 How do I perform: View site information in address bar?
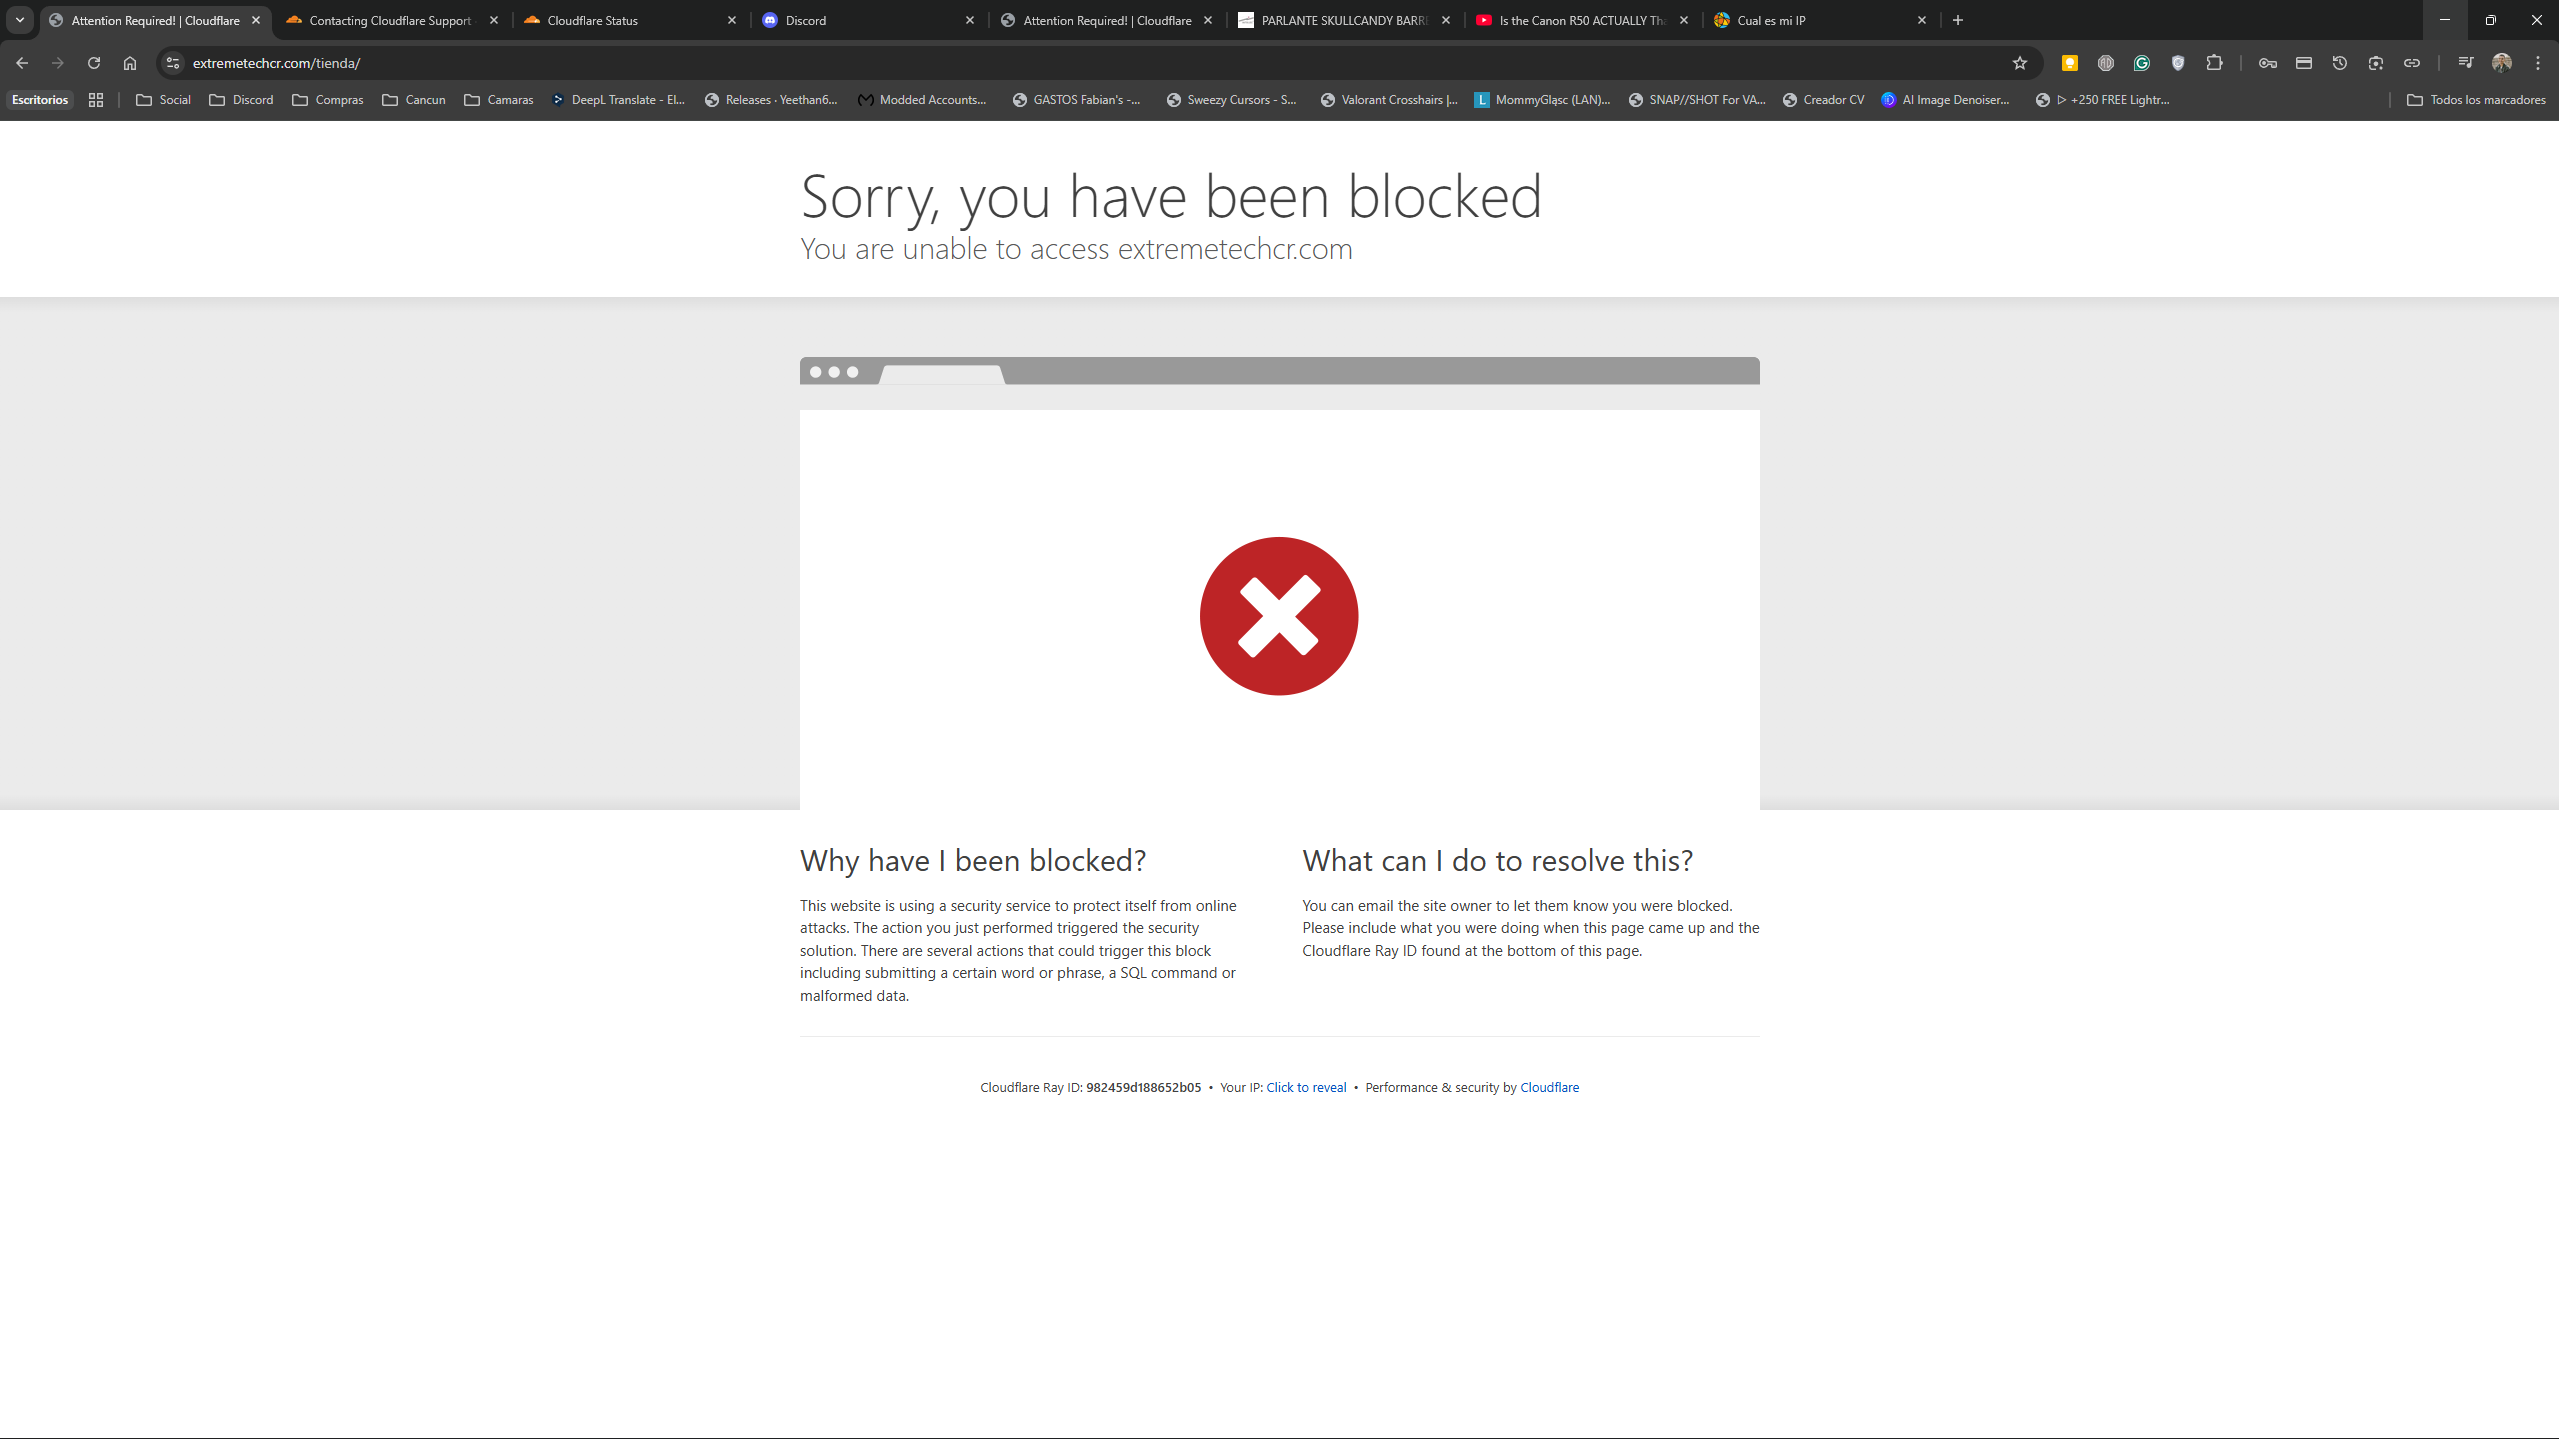(x=172, y=63)
